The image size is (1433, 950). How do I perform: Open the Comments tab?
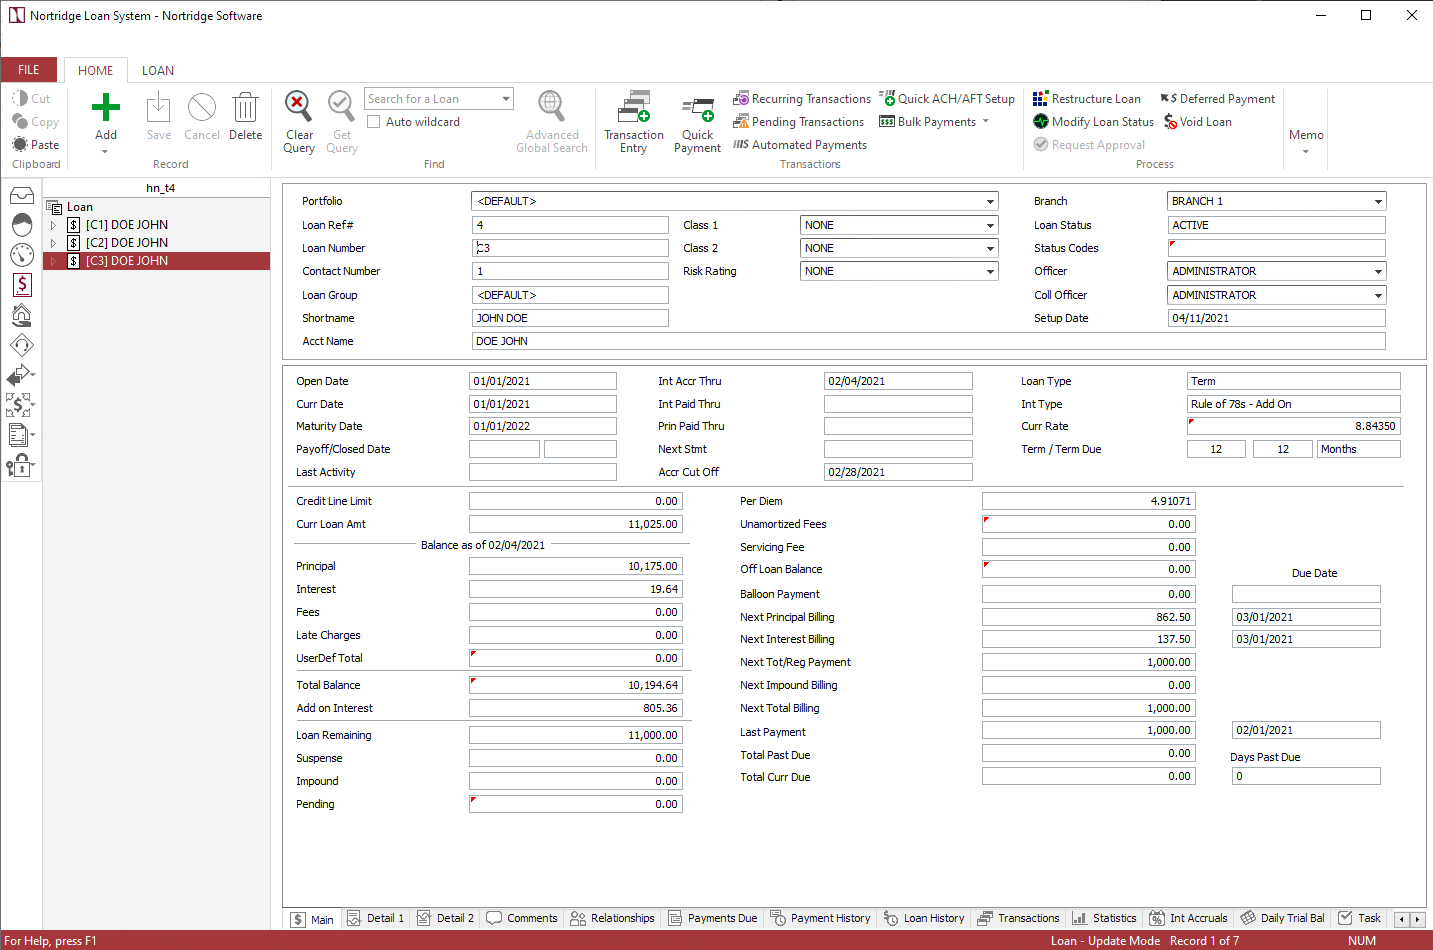tap(522, 918)
